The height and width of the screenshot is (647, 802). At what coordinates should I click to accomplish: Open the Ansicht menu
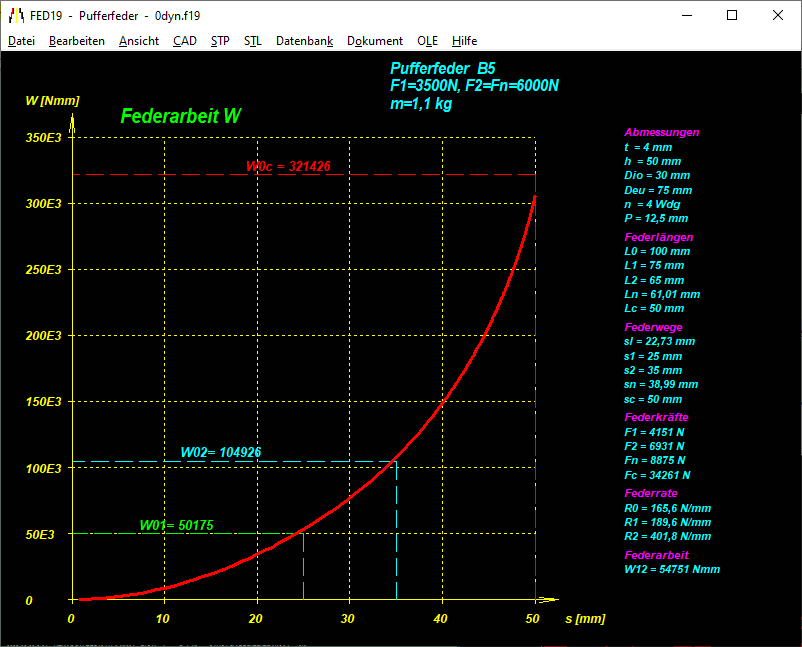point(138,41)
